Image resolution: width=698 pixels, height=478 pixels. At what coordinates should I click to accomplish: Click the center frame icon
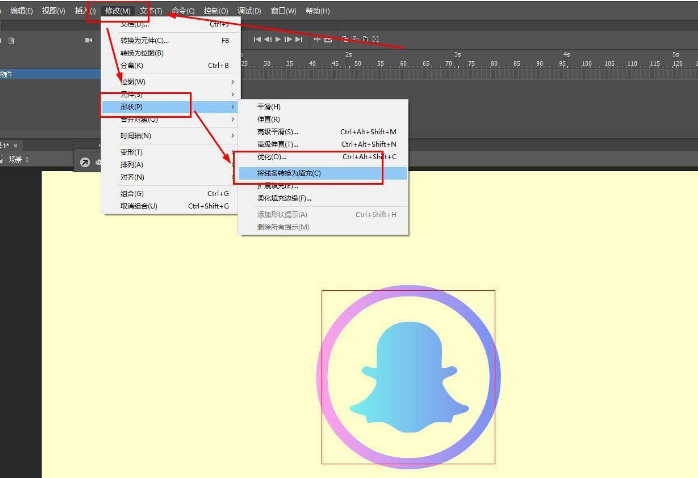tap(317, 40)
